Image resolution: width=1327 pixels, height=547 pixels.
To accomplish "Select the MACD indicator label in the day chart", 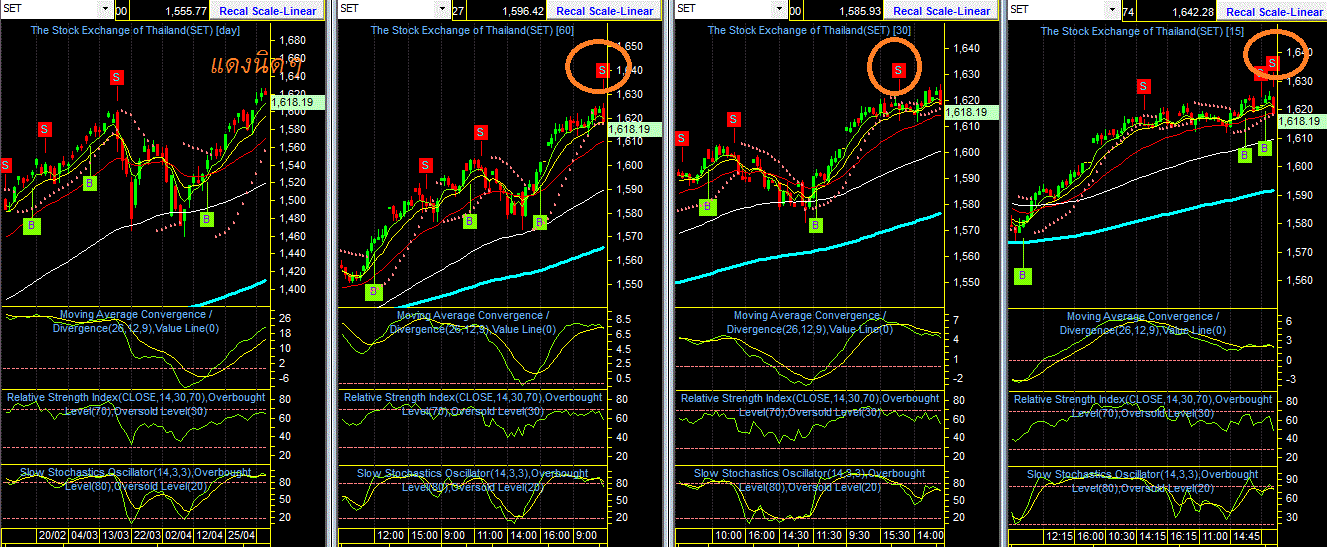I will coord(135,322).
